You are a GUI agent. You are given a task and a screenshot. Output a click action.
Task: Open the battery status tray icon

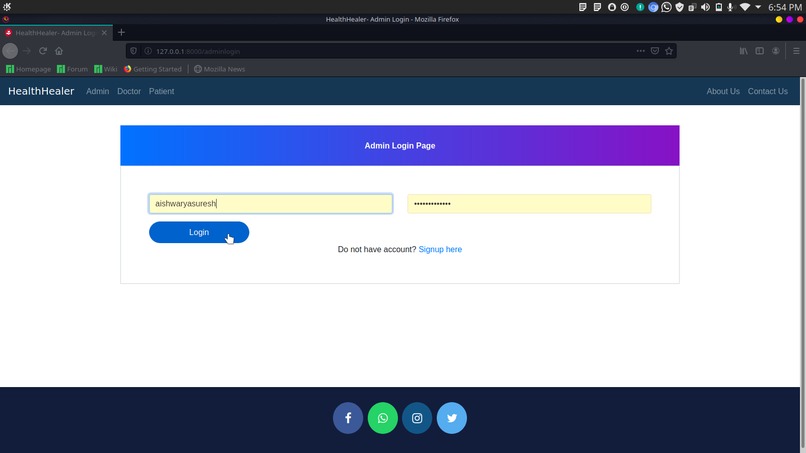[719, 7]
